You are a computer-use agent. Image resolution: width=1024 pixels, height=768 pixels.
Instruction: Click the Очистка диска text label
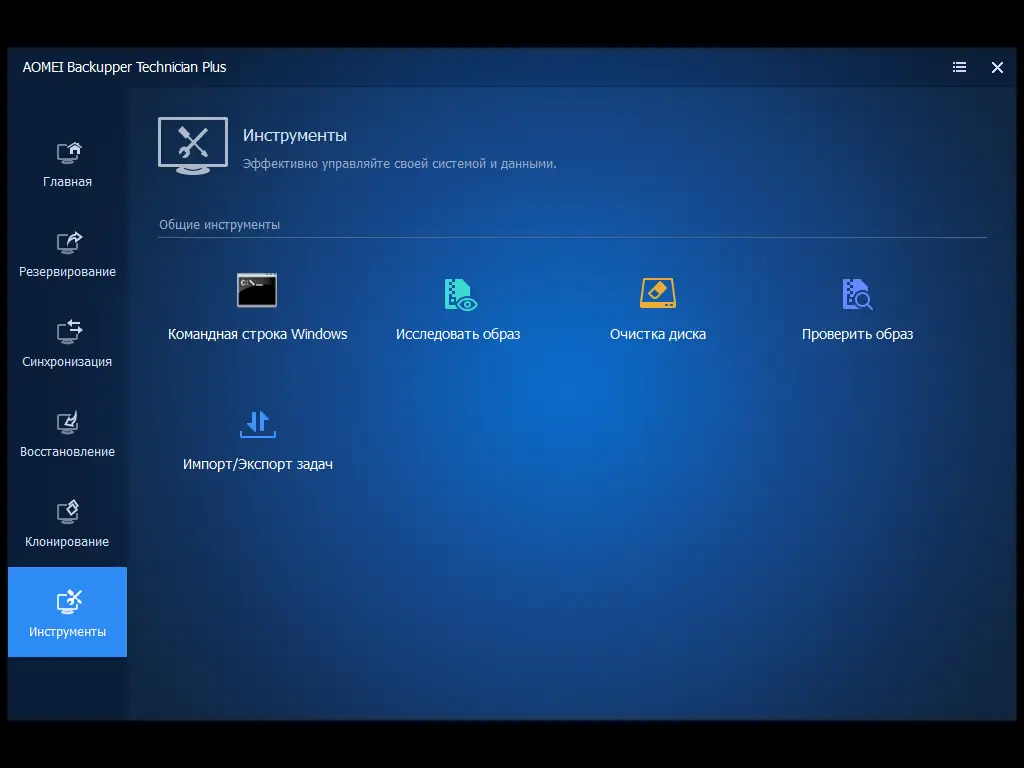[657, 334]
